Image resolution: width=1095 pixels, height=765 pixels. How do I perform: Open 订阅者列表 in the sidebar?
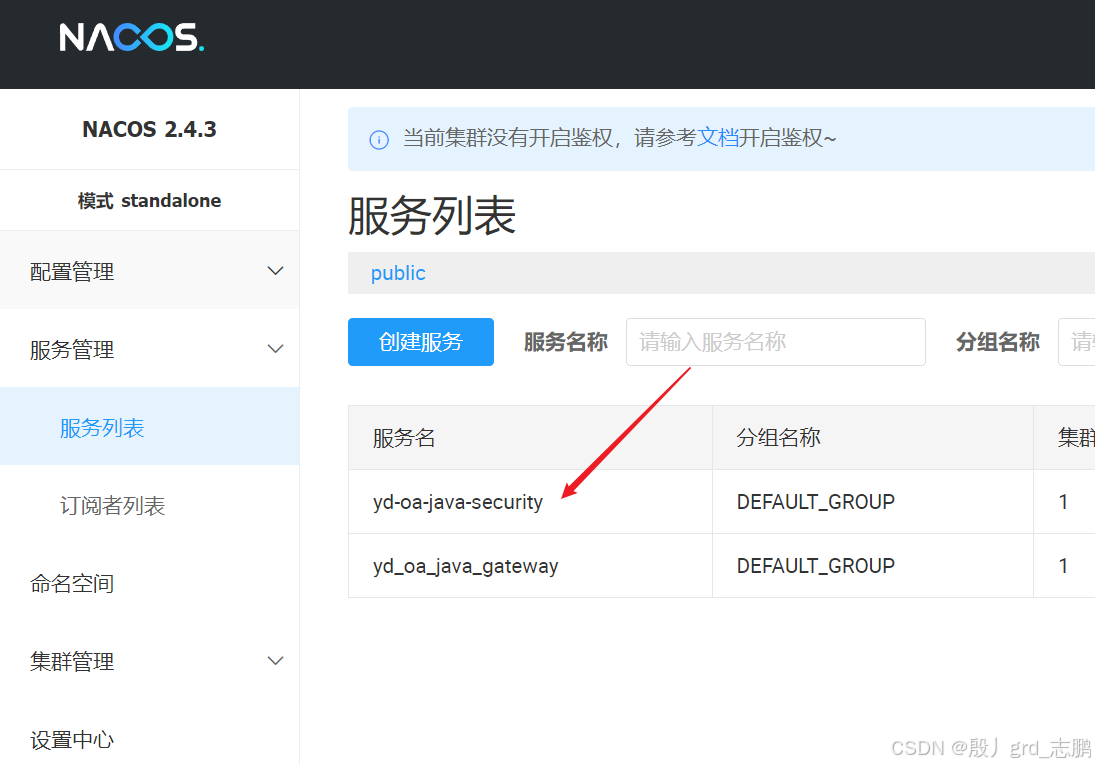click(x=112, y=506)
